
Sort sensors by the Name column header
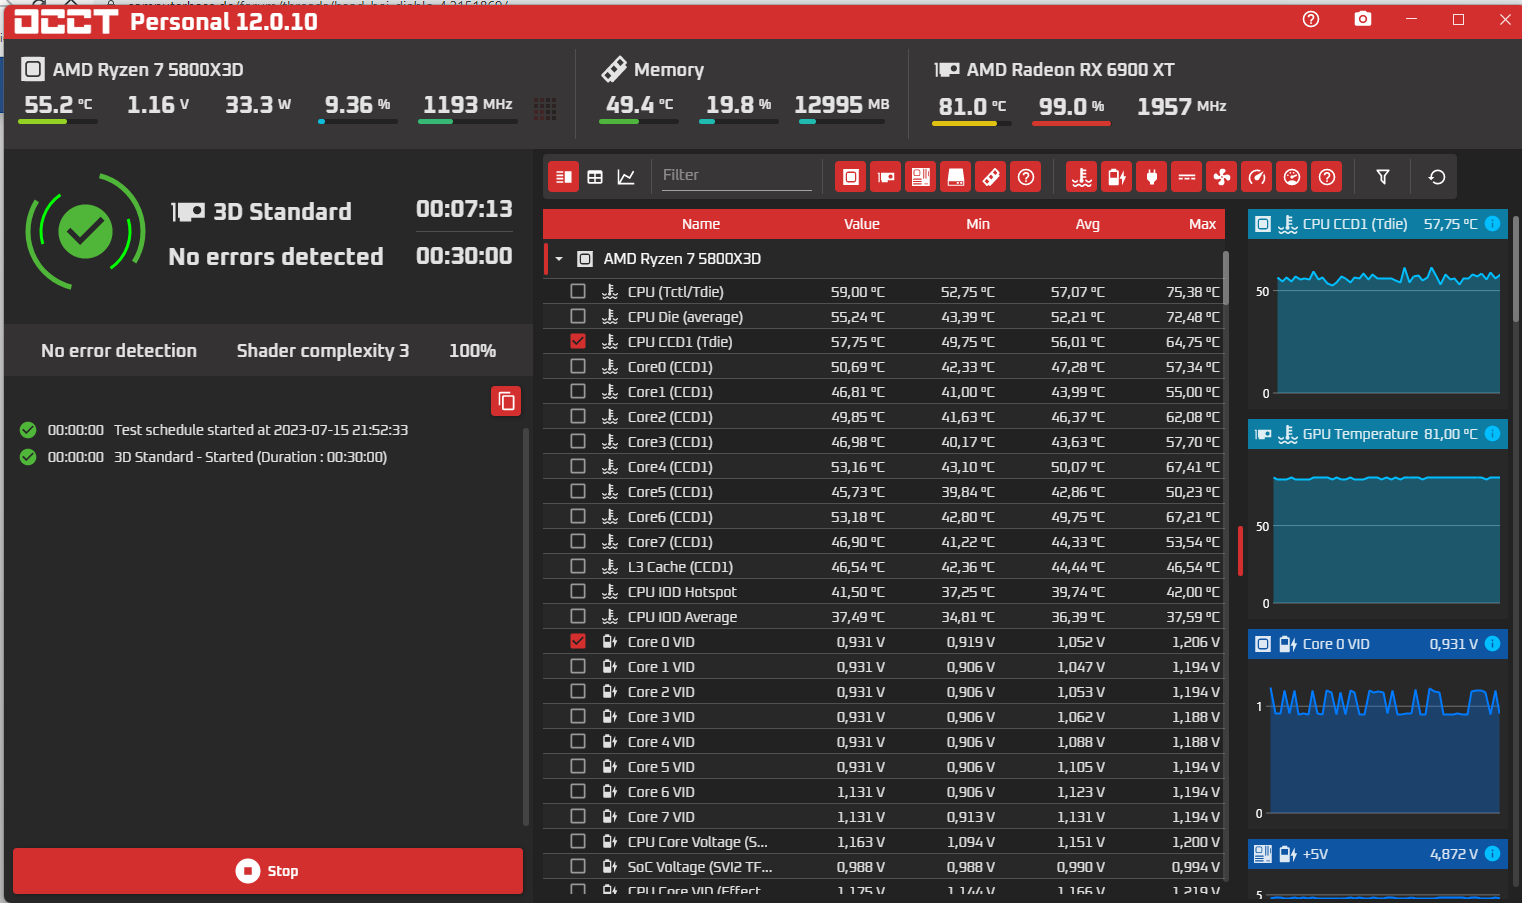tap(701, 224)
